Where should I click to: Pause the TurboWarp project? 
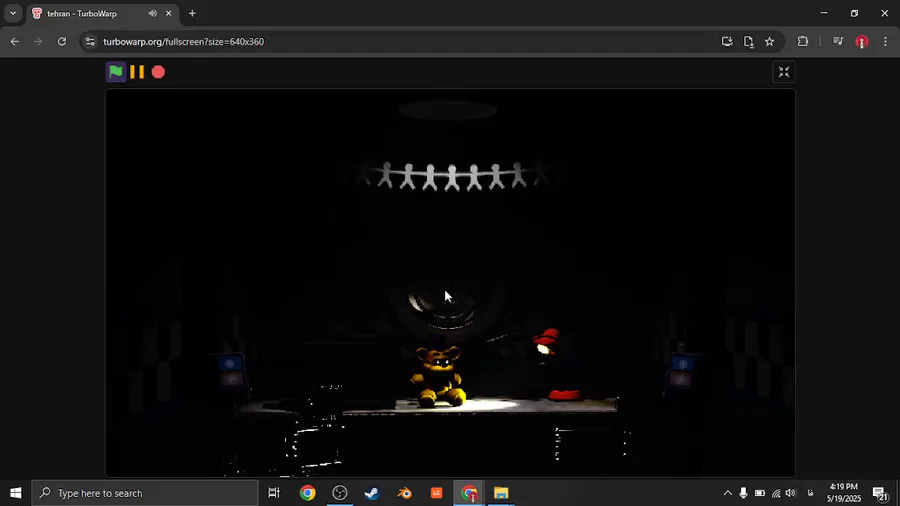coord(137,72)
